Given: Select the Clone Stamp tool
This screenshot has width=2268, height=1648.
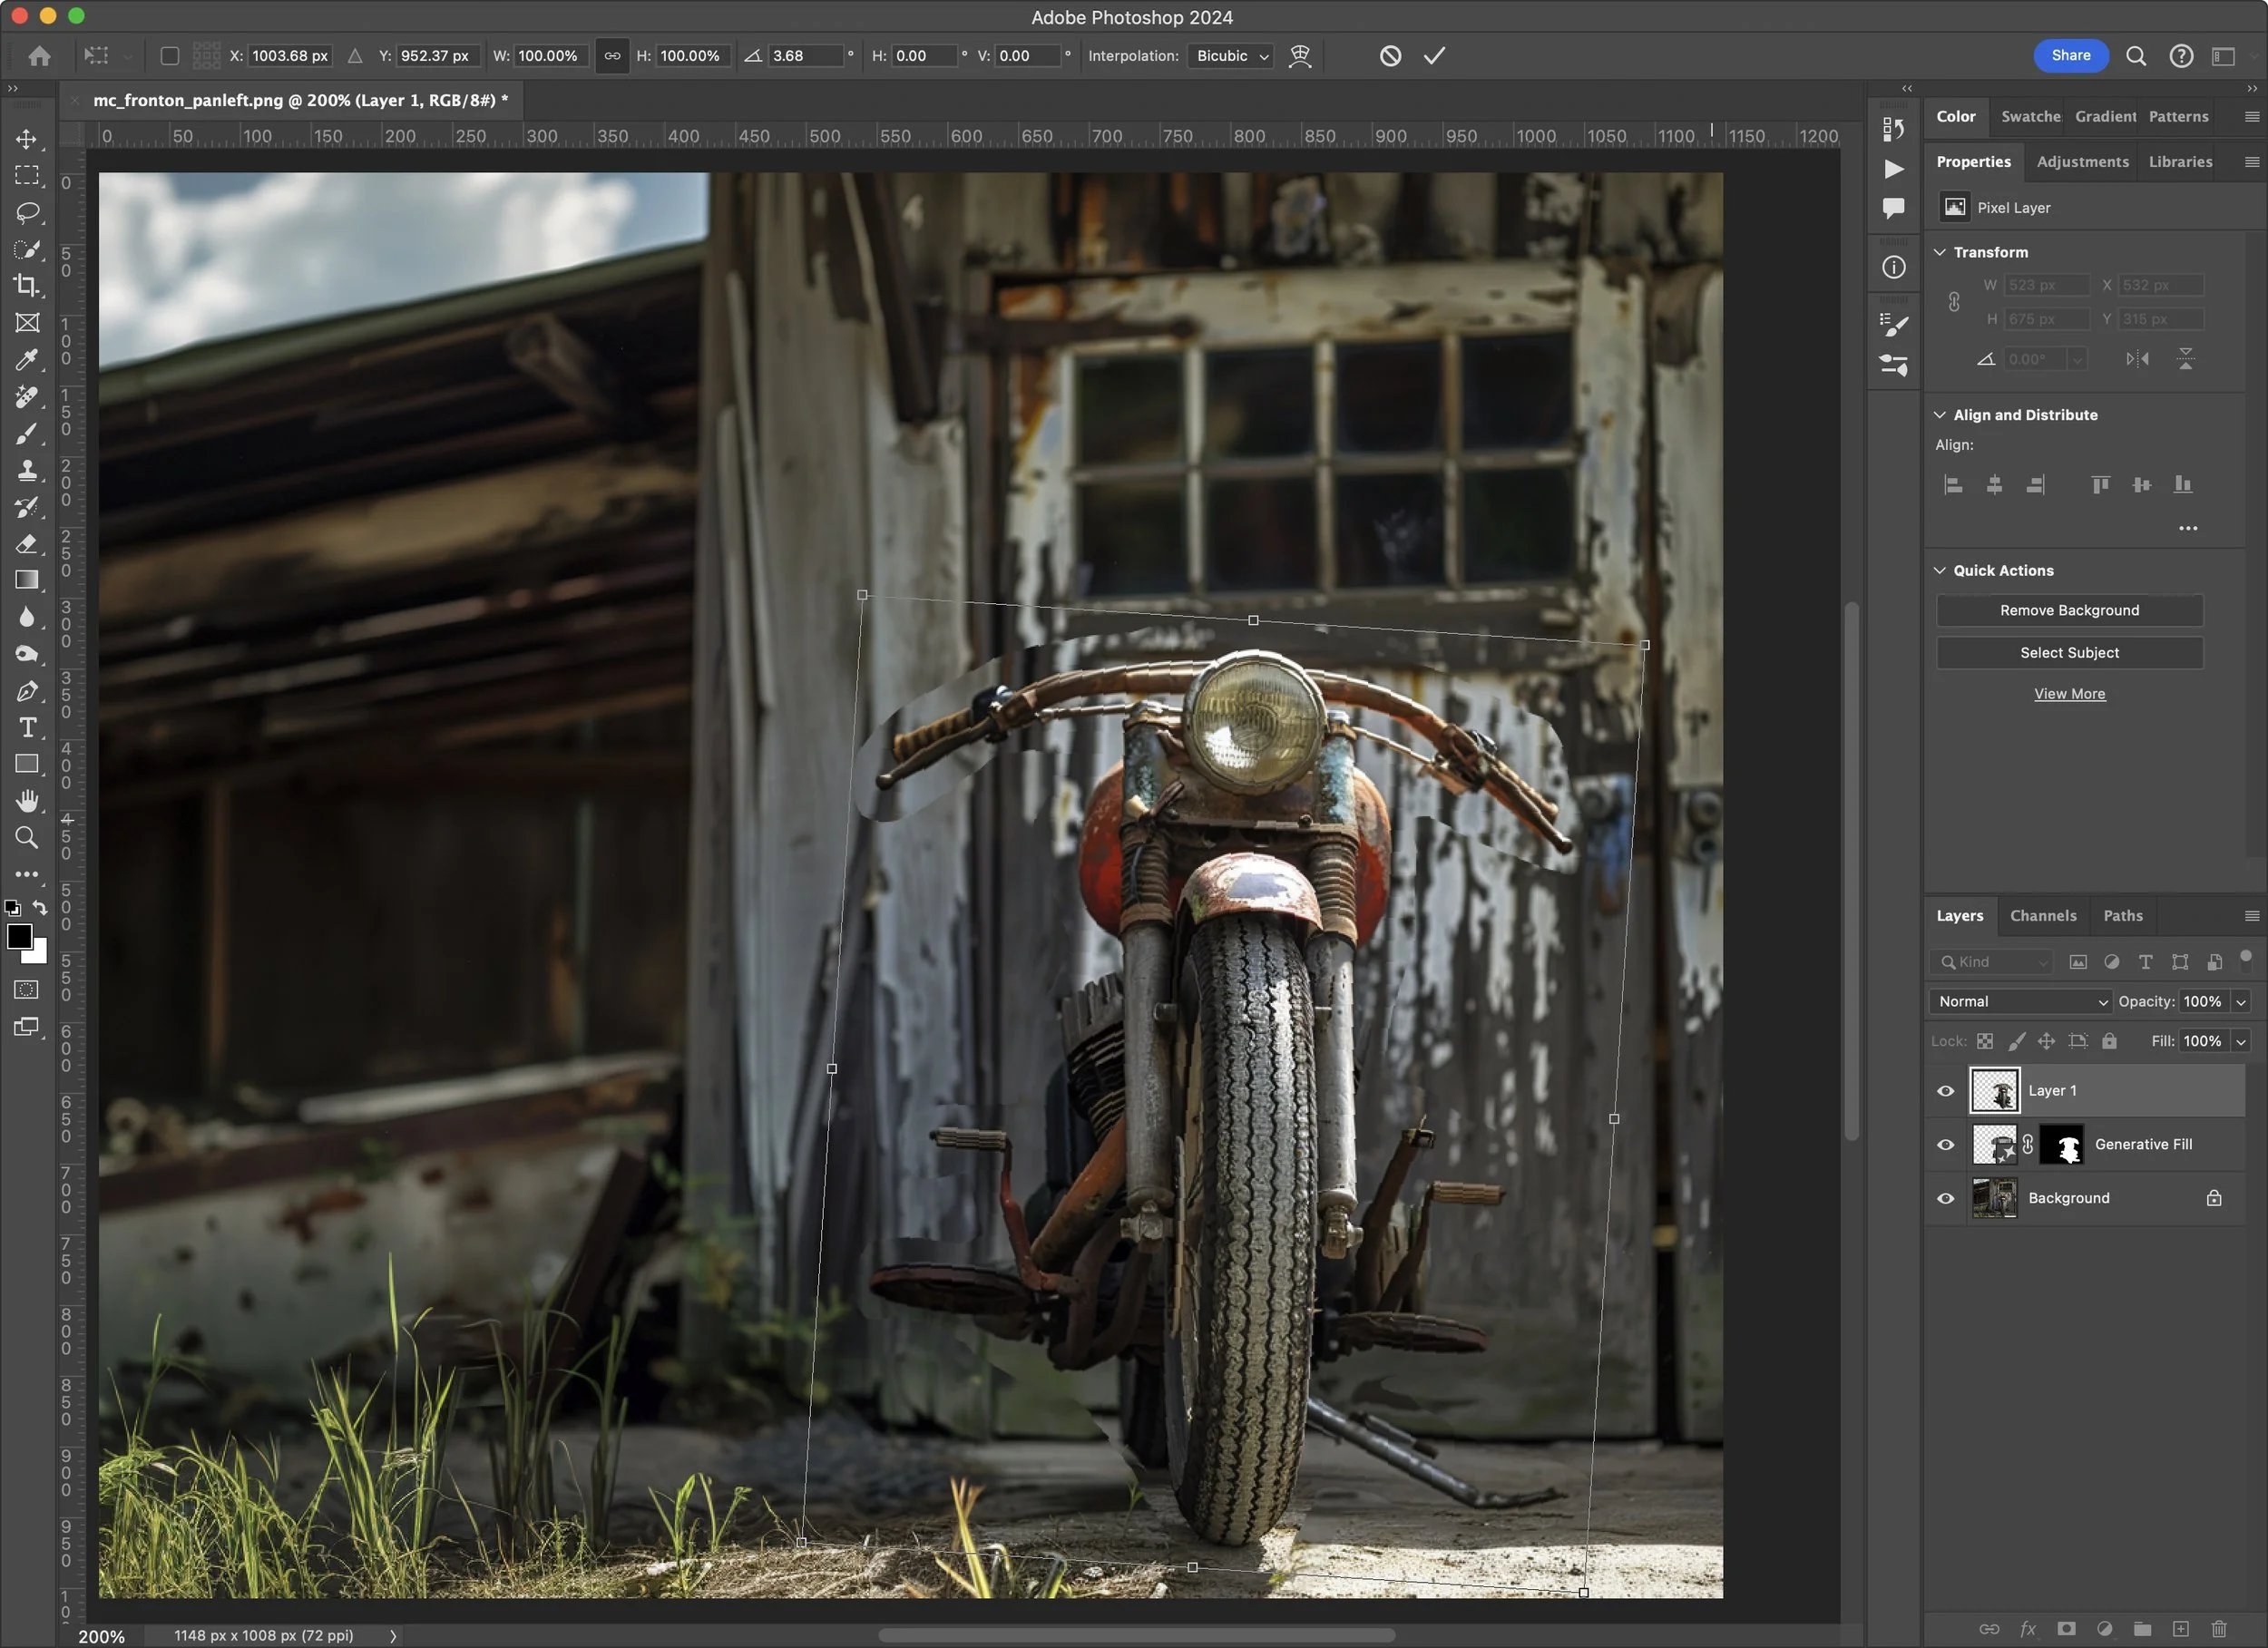Looking at the screenshot, I should tap(27, 471).
